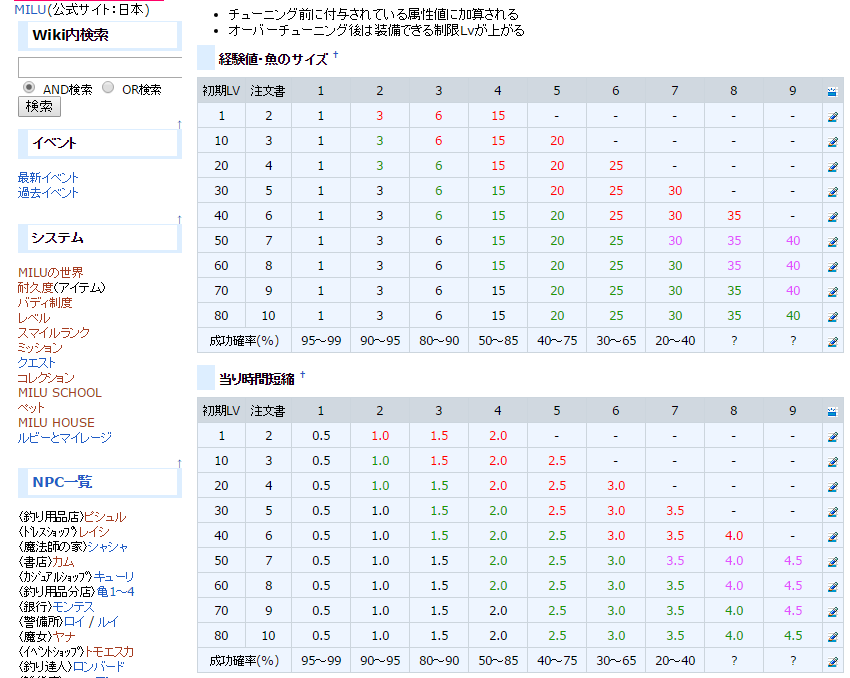Click edit icon in 当り時間短縮 table header row
This screenshot has height=678, width=850.
click(x=832, y=411)
